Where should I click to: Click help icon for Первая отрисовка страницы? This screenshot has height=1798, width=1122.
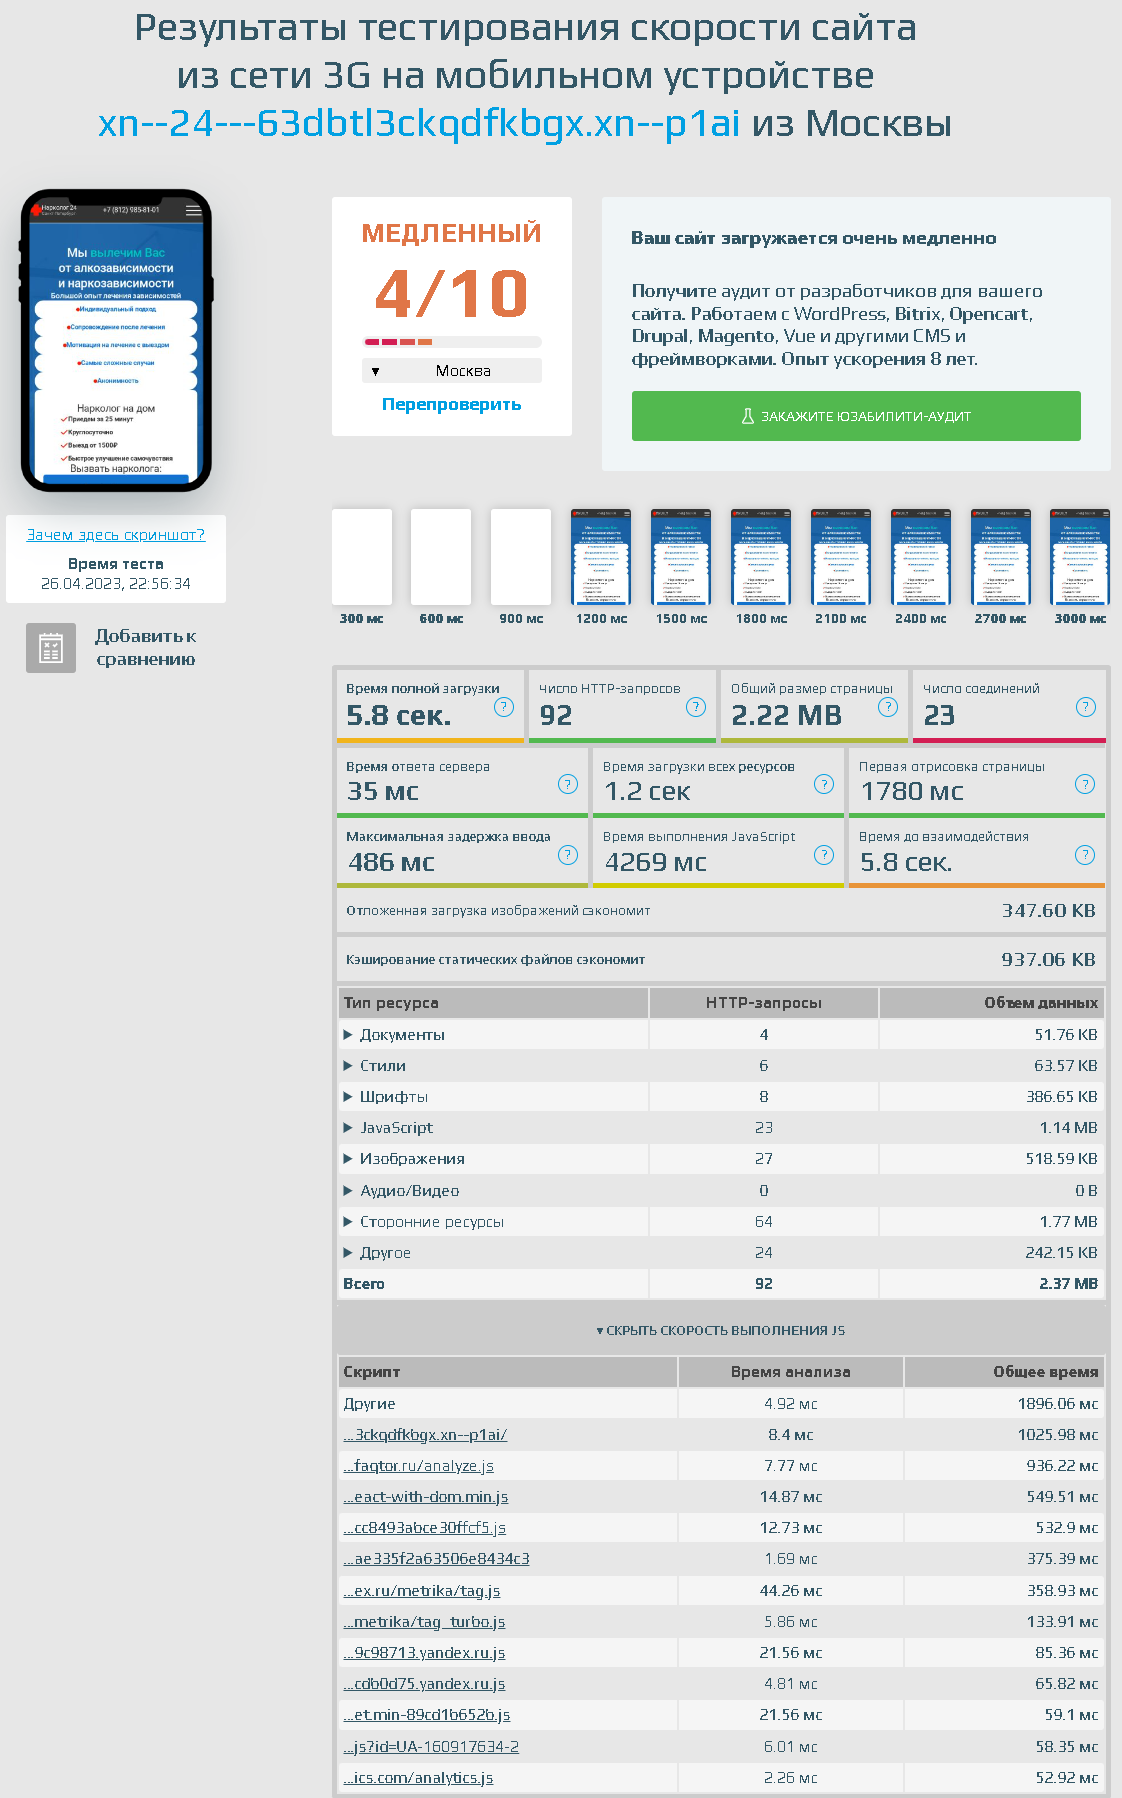[x=1085, y=784]
